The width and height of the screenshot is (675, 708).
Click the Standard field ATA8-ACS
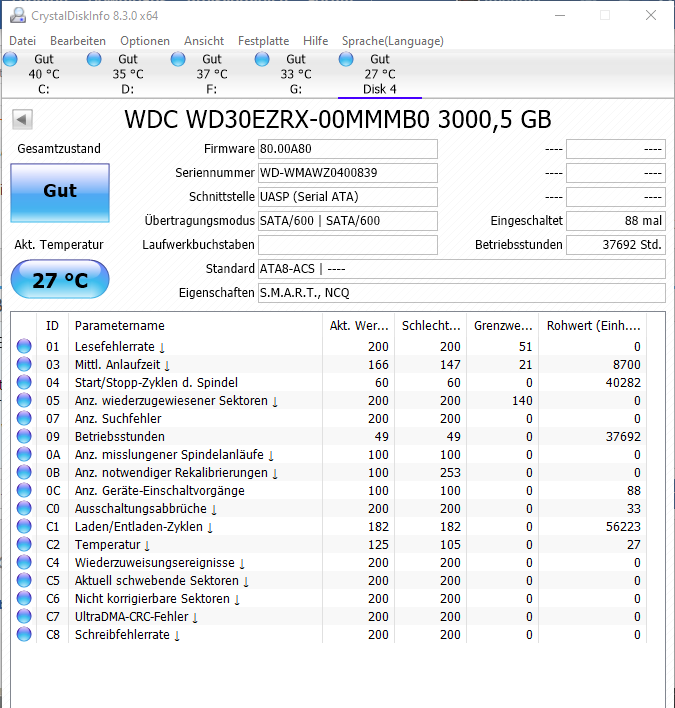point(462,269)
